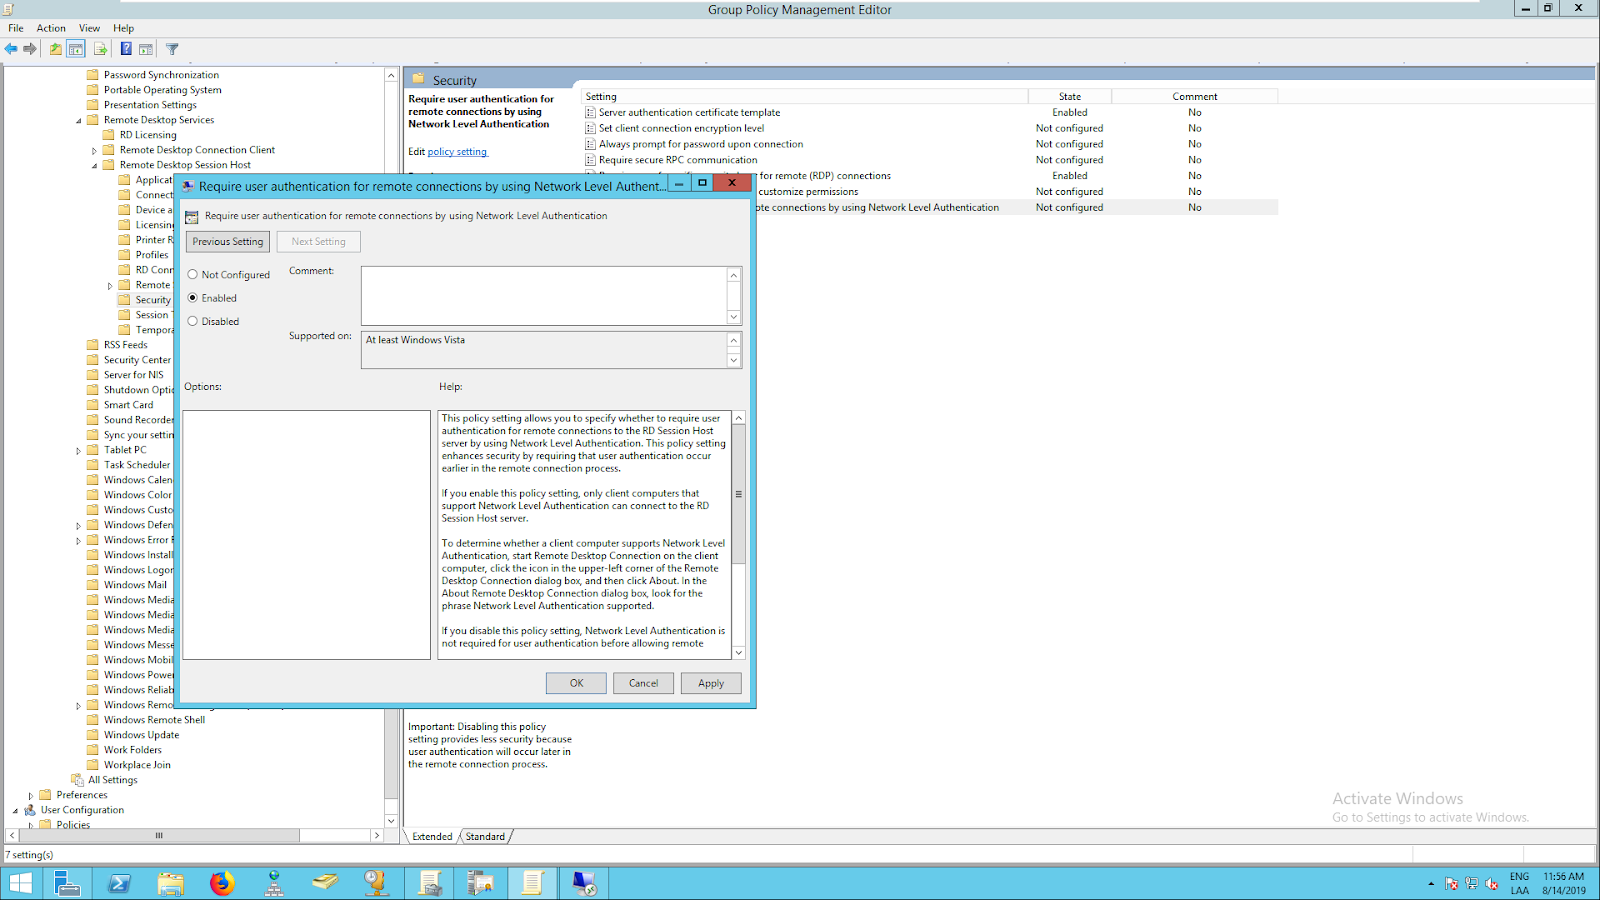Select the Task Scheduler tree folder
Viewport: 1600px width, 900px height.
(137, 465)
